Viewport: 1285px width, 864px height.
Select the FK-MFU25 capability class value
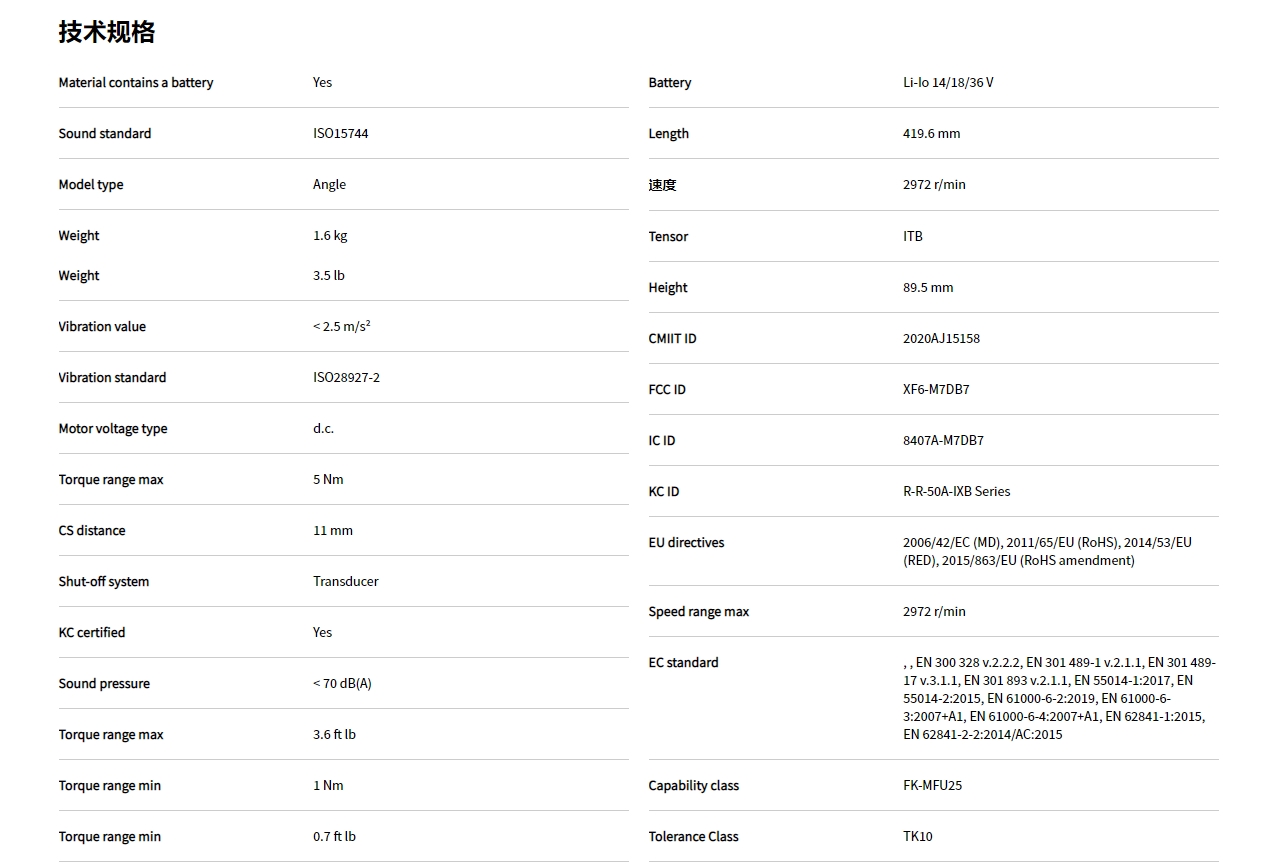(x=932, y=785)
